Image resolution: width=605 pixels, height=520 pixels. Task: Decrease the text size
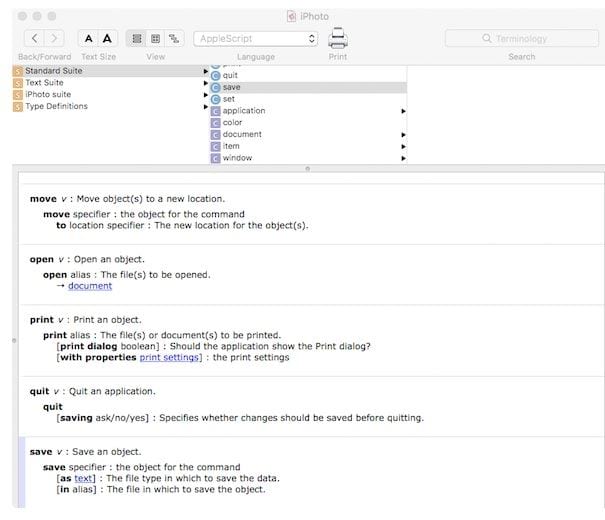pos(88,38)
